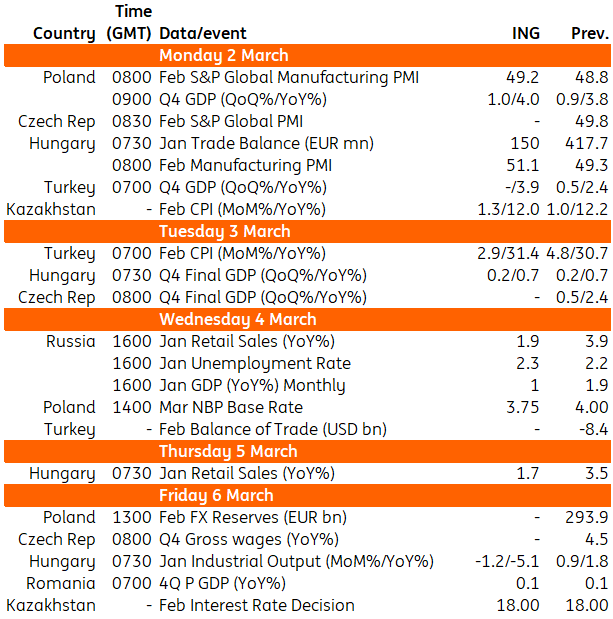This screenshot has height=619, width=613.
Task: Click the Country column header
Action: [64, 34]
